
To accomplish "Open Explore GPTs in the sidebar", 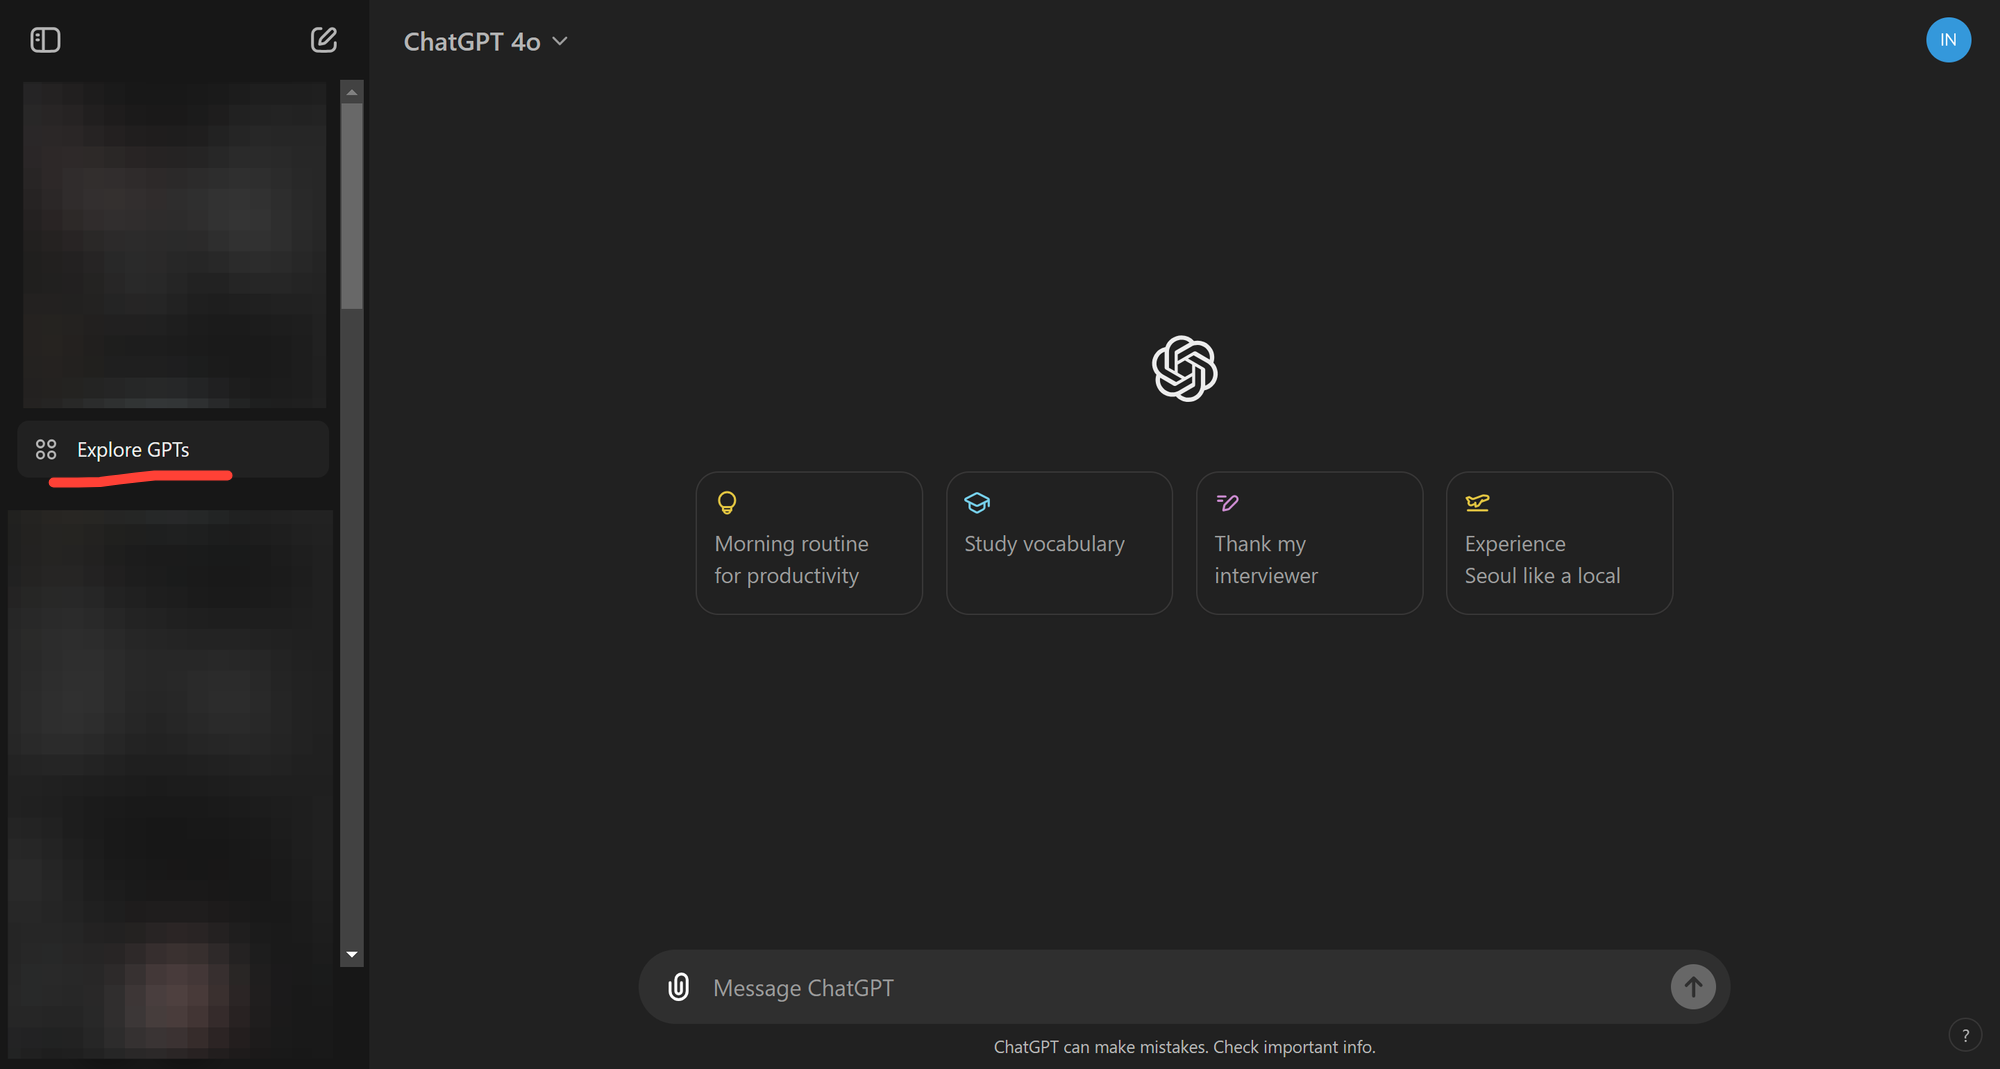I will (x=133, y=450).
